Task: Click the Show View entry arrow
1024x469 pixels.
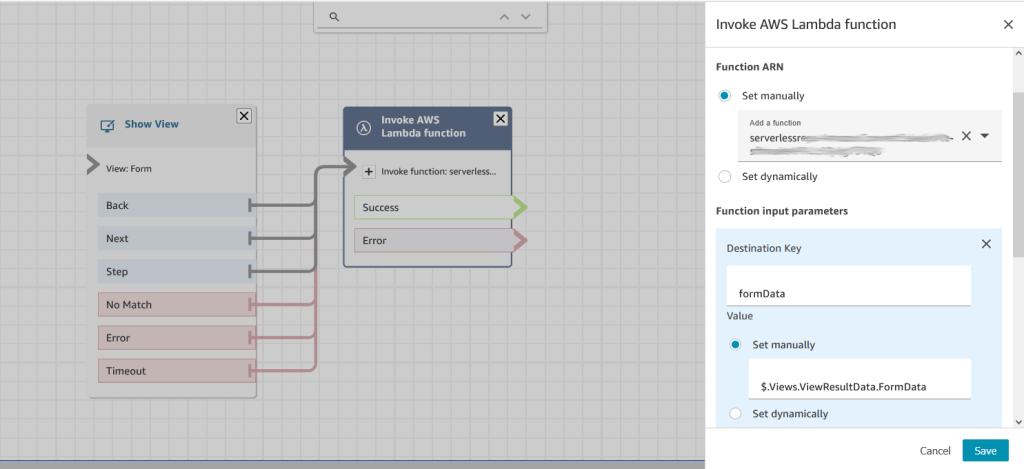Action: [93, 165]
